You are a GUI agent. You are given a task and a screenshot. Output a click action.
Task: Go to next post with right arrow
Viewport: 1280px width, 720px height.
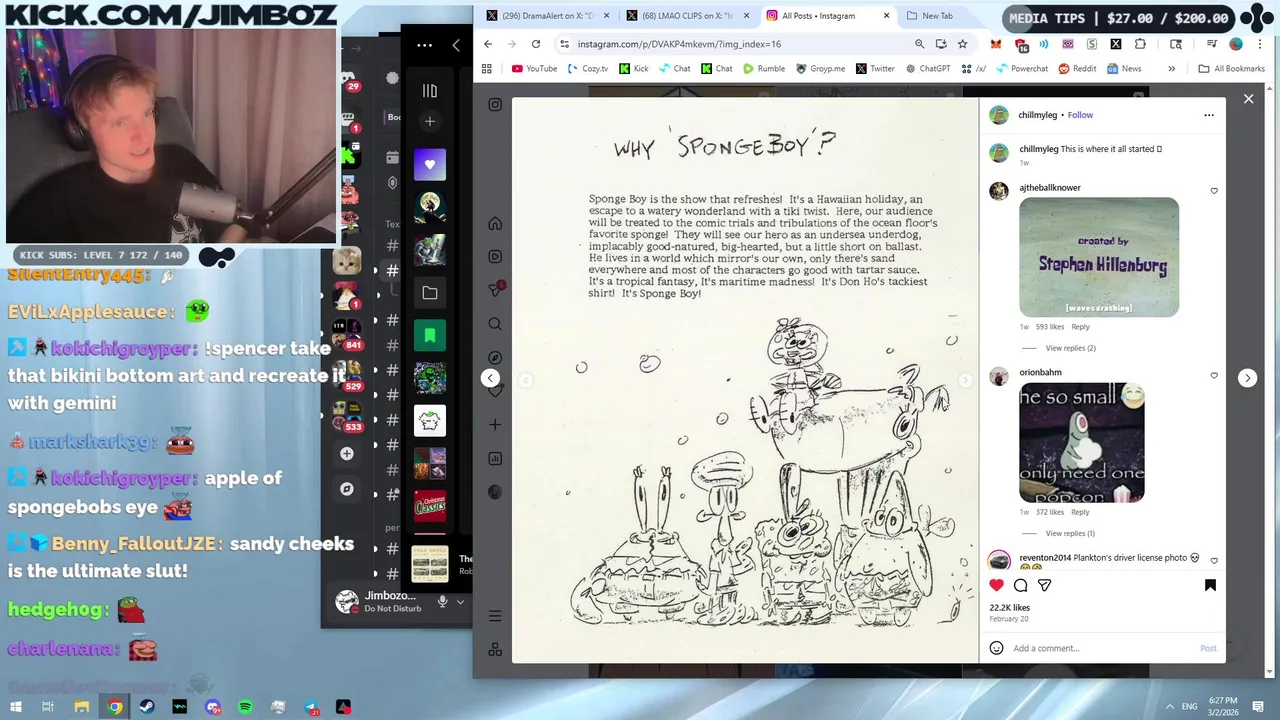(1247, 378)
